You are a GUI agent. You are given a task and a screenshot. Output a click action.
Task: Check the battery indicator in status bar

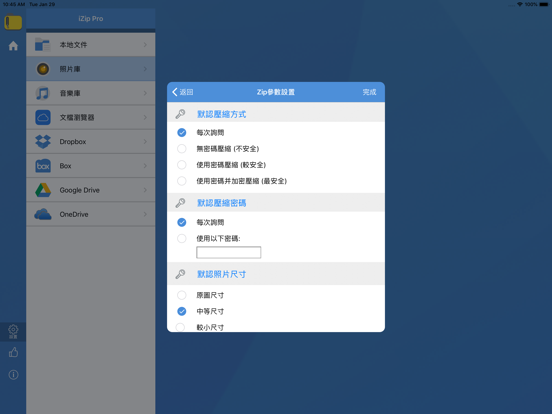544,4
